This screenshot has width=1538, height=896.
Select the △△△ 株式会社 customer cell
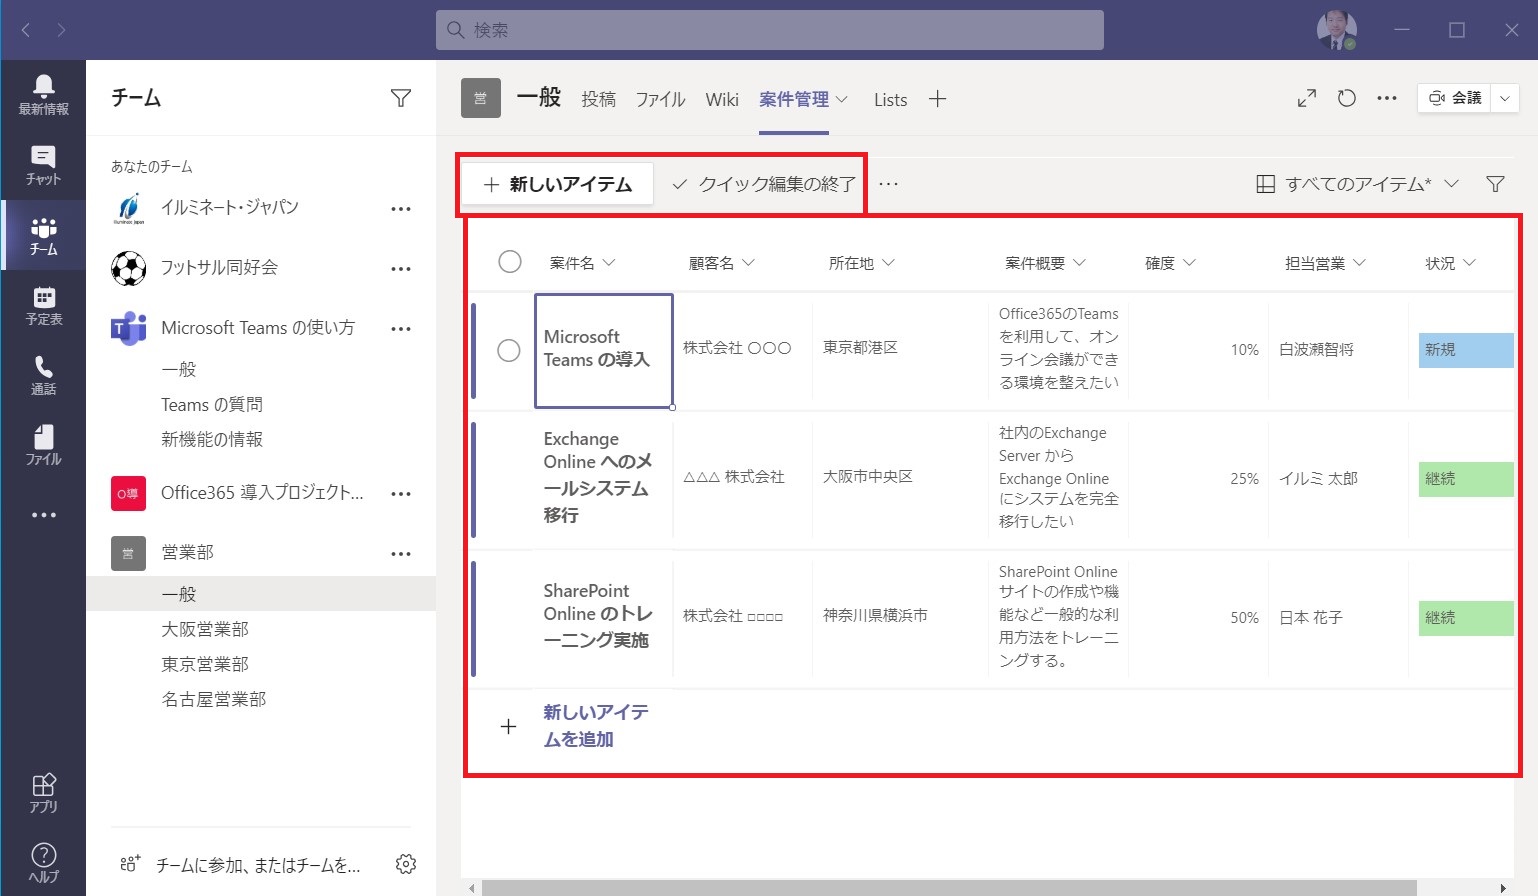point(742,478)
